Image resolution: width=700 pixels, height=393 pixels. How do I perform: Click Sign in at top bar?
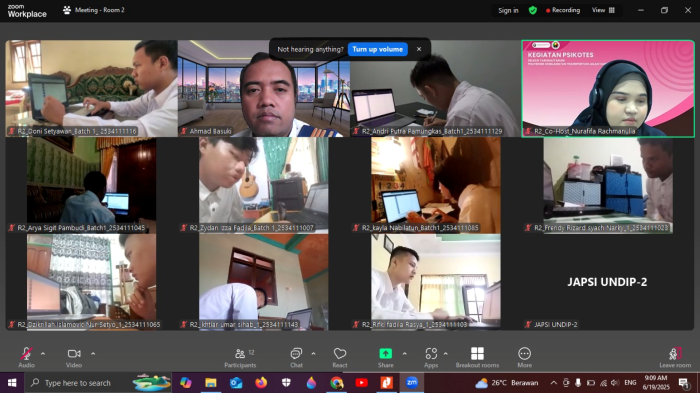coord(508,10)
